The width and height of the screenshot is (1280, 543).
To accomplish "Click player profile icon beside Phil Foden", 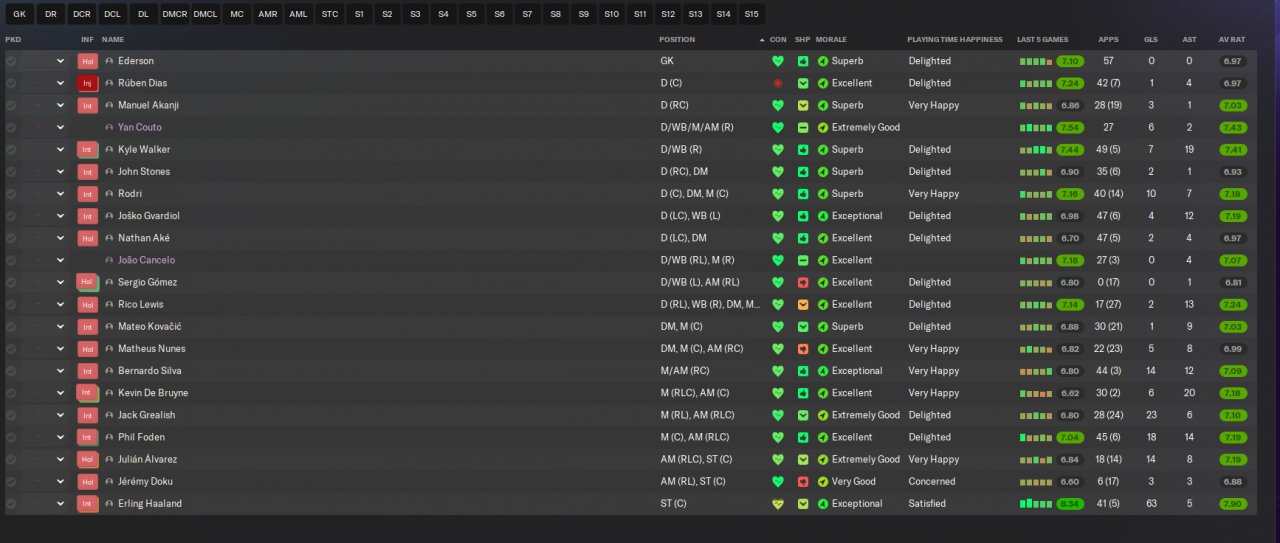I will point(109,437).
